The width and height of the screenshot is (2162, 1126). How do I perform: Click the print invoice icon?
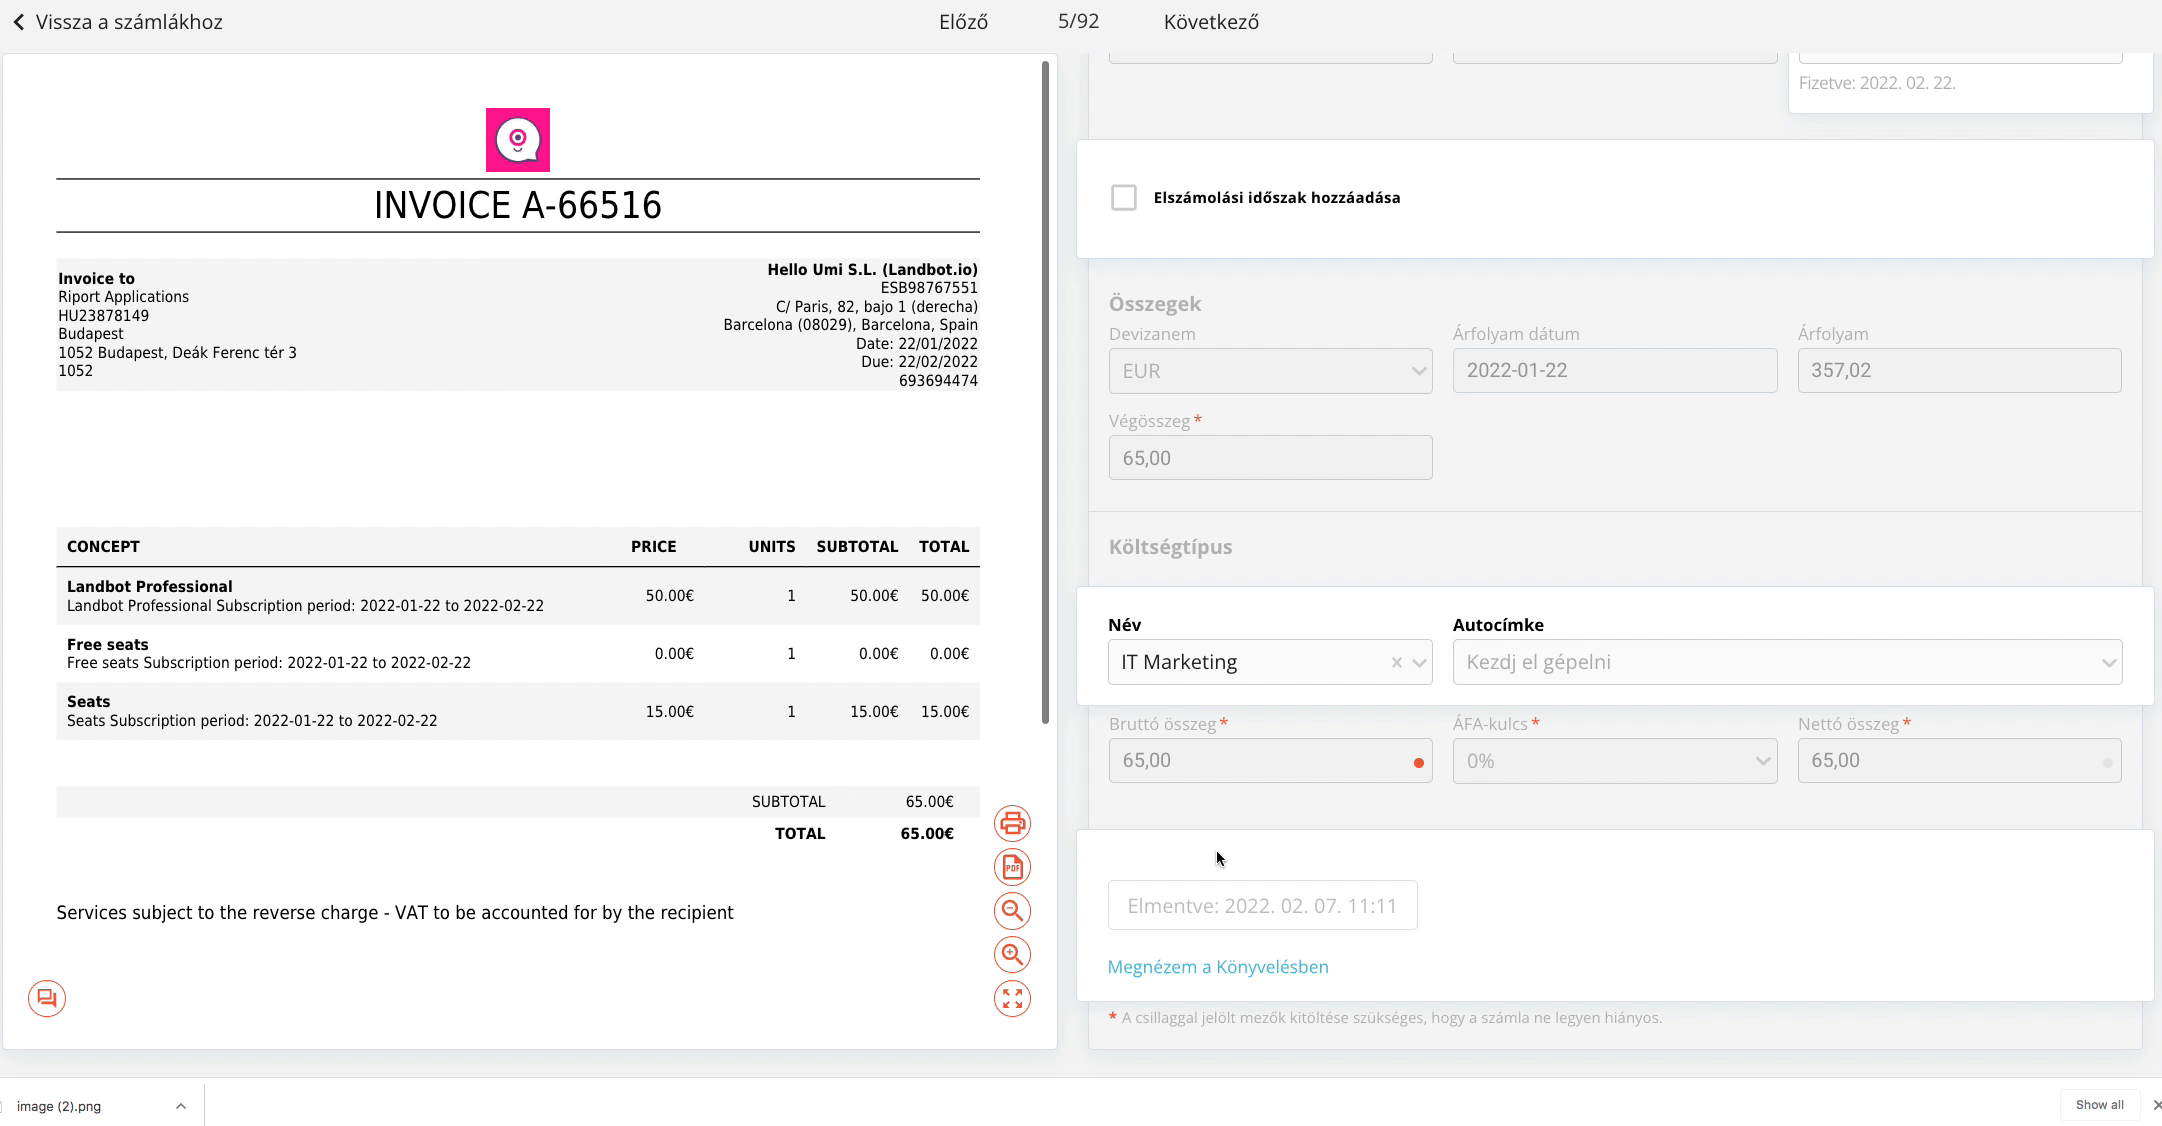pyautogui.click(x=1012, y=823)
